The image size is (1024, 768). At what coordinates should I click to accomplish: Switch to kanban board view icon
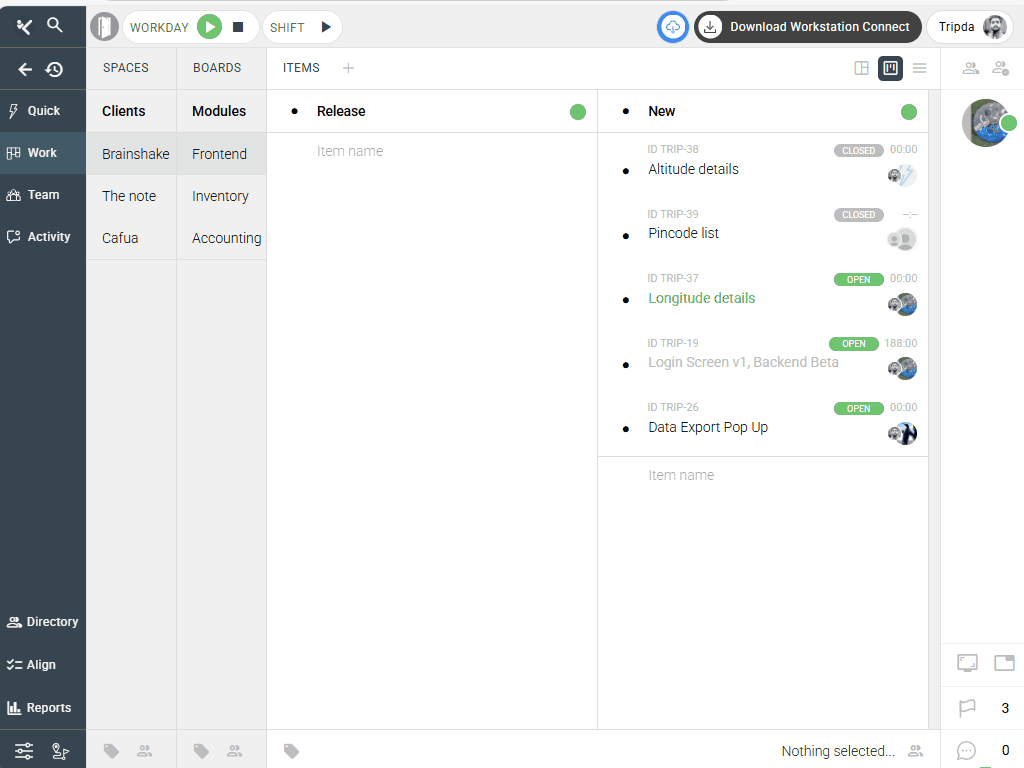[x=890, y=68]
